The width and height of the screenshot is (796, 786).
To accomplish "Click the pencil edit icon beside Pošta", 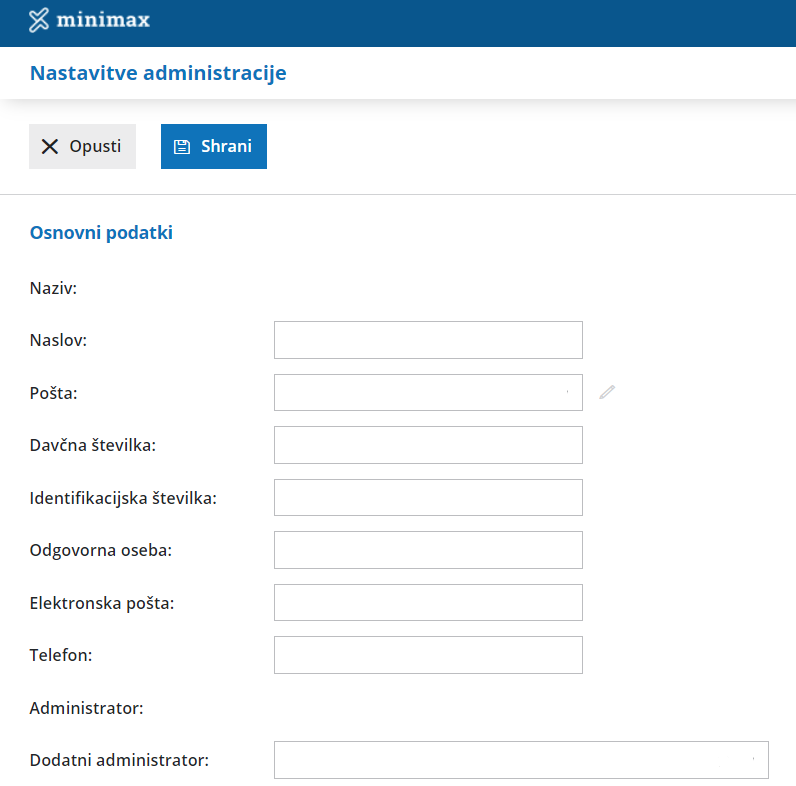I will [607, 392].
